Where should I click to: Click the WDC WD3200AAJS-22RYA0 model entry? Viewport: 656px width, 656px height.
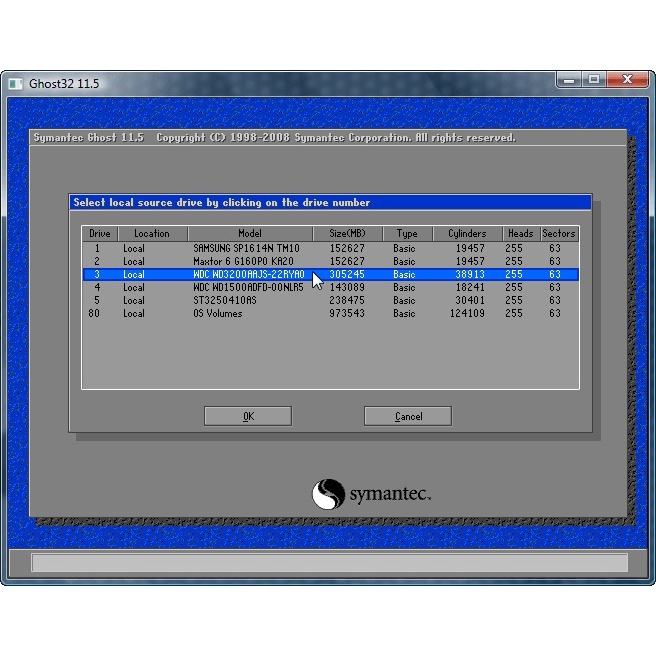click(x=249, y=274)
